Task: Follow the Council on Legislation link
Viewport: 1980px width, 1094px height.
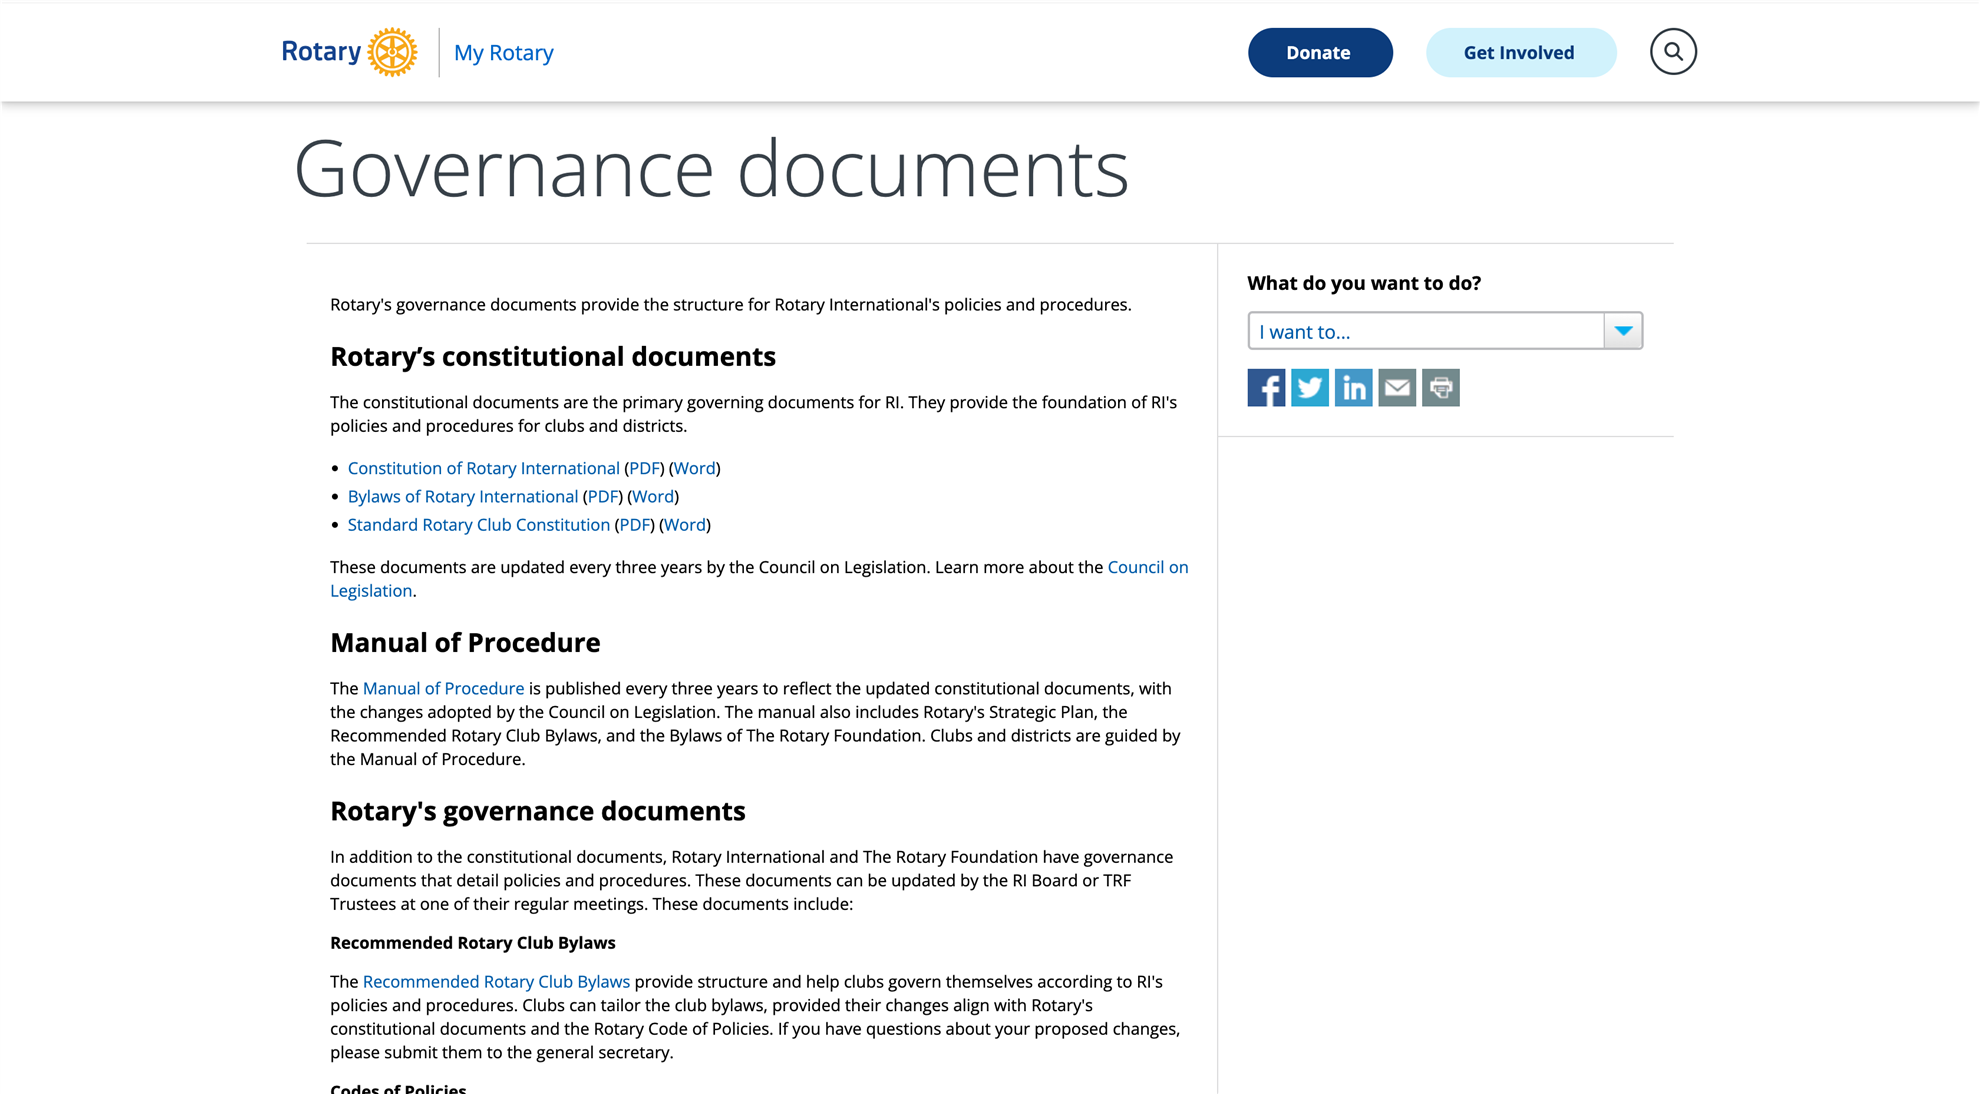Action: pyautogui.click(x=1148, y=567)
